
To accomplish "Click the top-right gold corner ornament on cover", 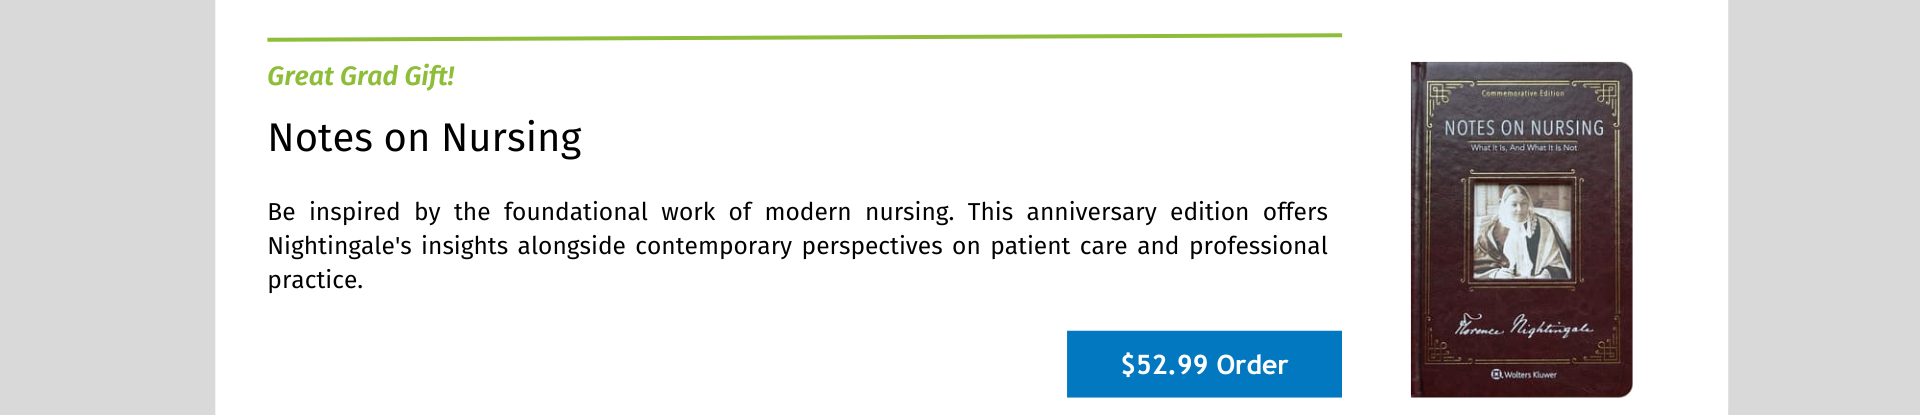I will (x=1605, y=95).
